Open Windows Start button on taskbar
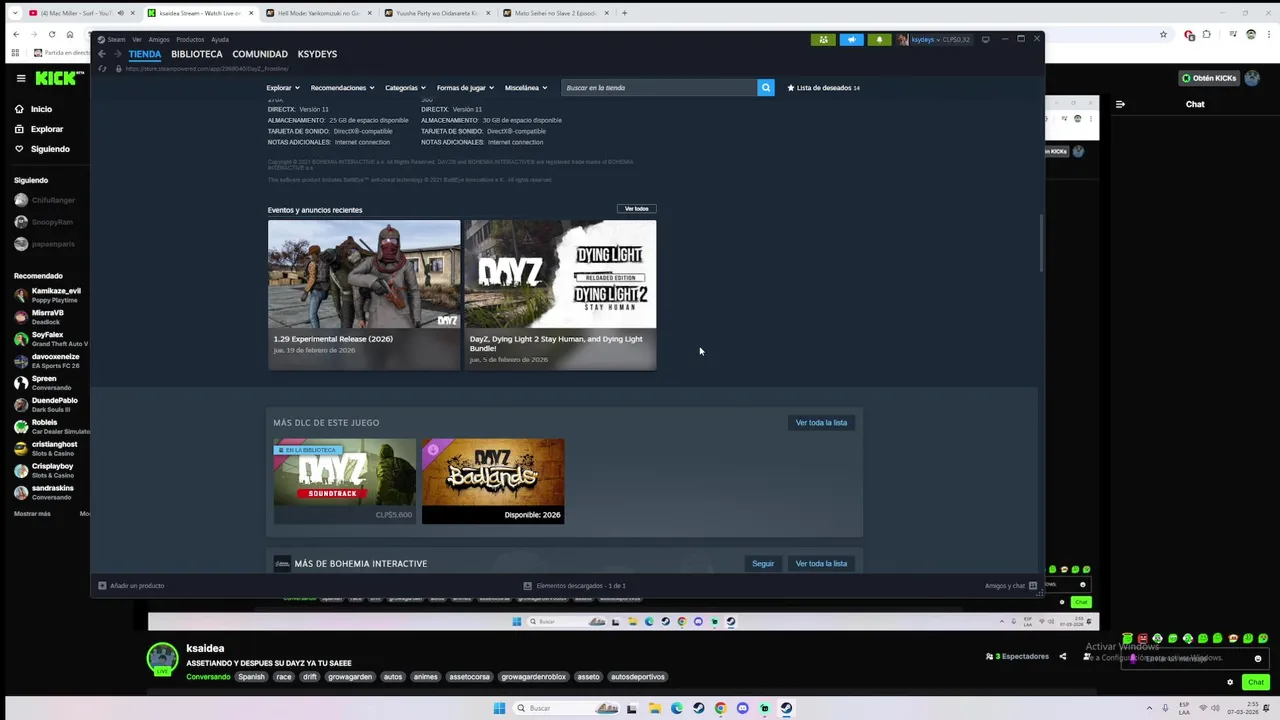1280x720 pixels. (499, 708)
